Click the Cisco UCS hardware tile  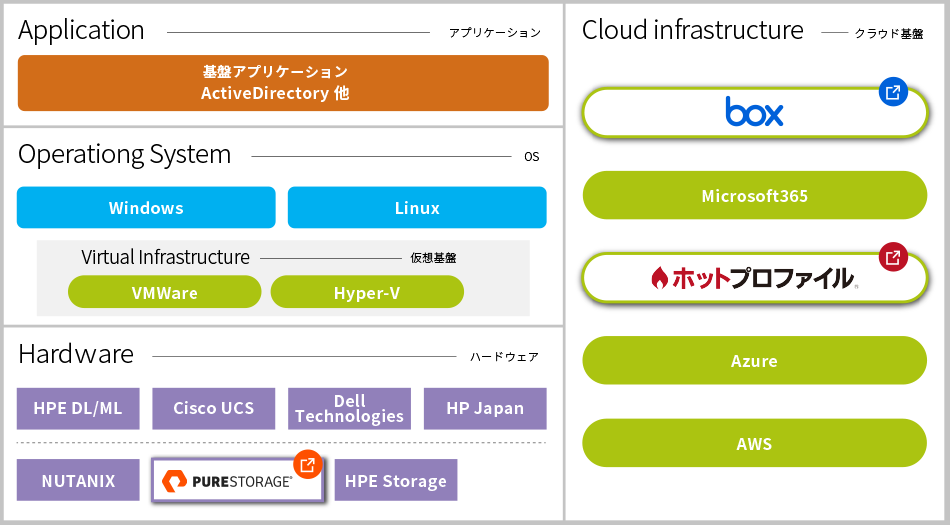(214, 409)
